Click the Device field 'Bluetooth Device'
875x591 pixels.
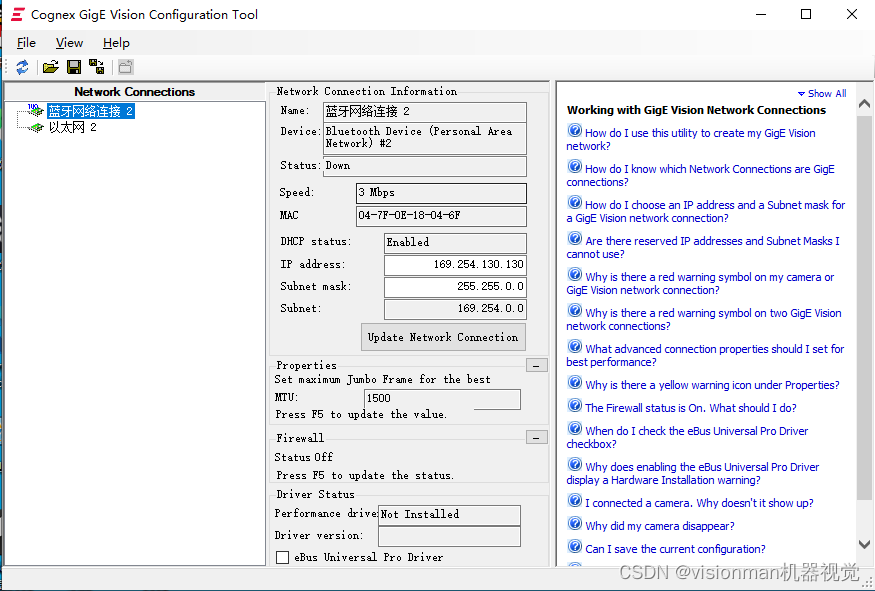[425, 138]
